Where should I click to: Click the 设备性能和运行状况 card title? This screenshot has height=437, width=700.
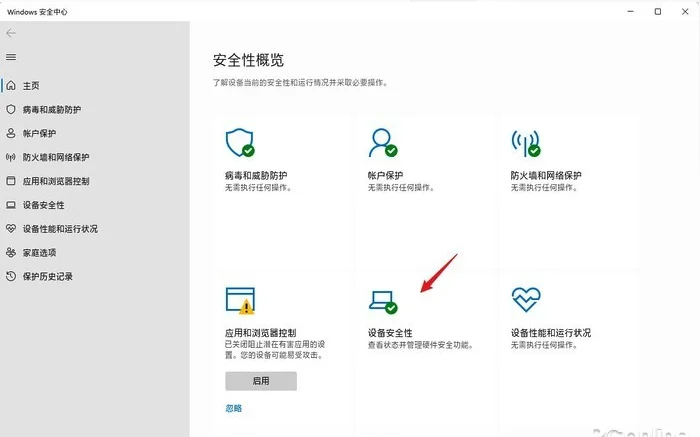click(x=550, y=333)
